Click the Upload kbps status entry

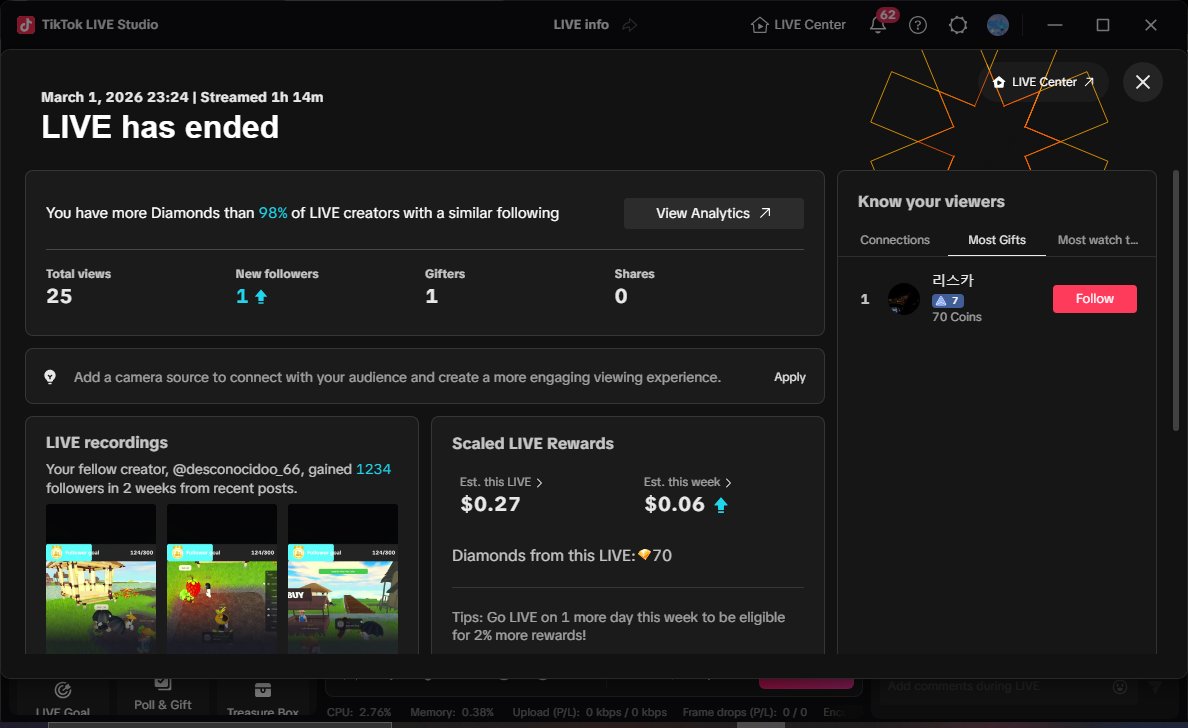pos(589,712)
